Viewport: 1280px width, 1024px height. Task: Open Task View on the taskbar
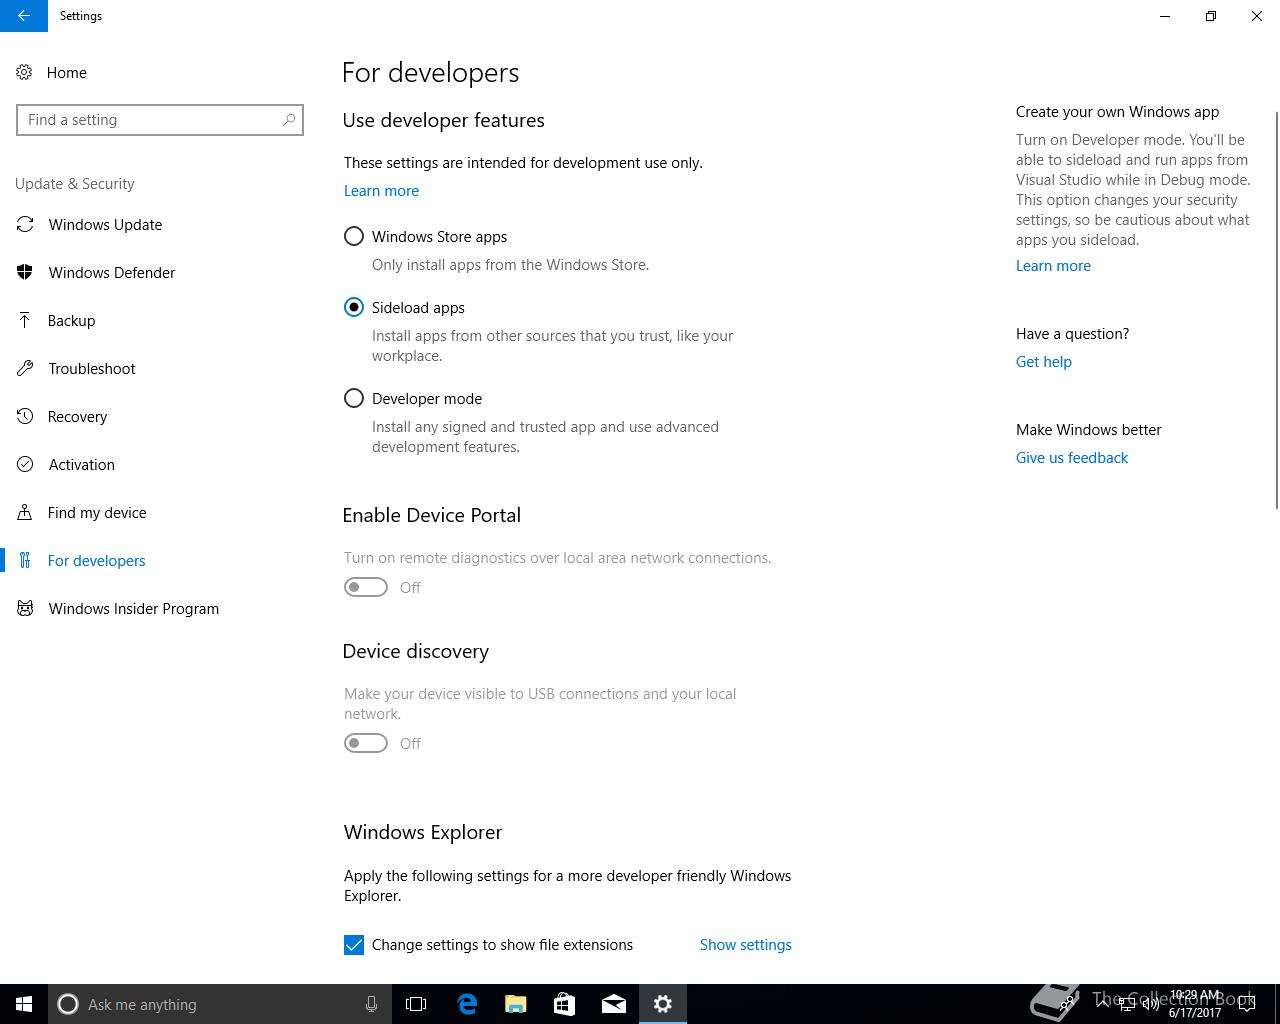pyautogui.click(x=416, y=1004)
